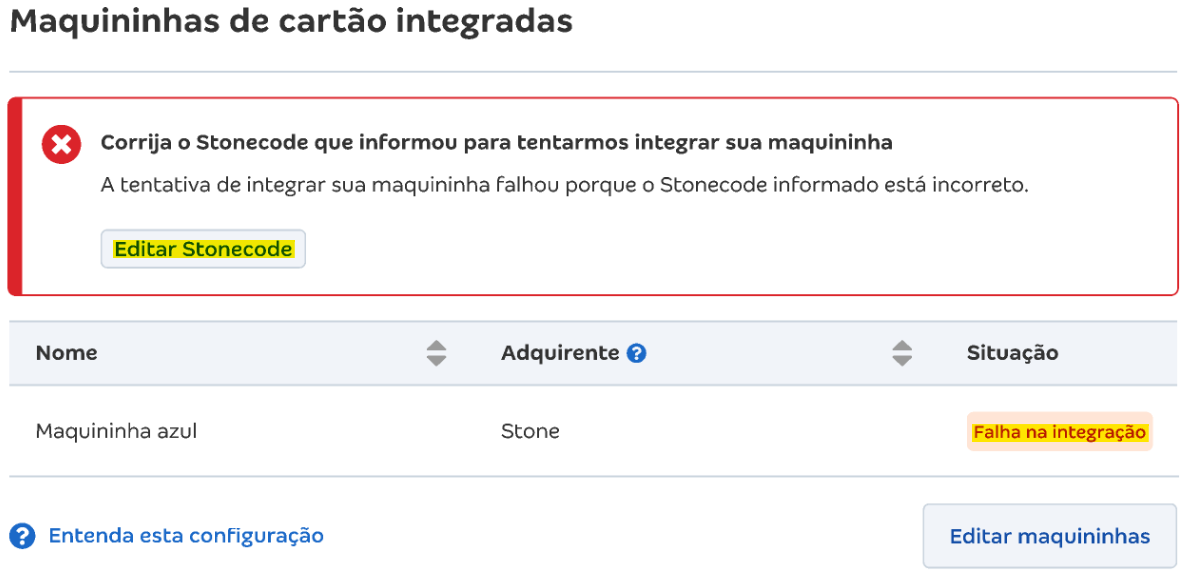The image size is (1186, 576).
Task: Click the Falha na integração status badge
Action: [x=1059, y=431]
